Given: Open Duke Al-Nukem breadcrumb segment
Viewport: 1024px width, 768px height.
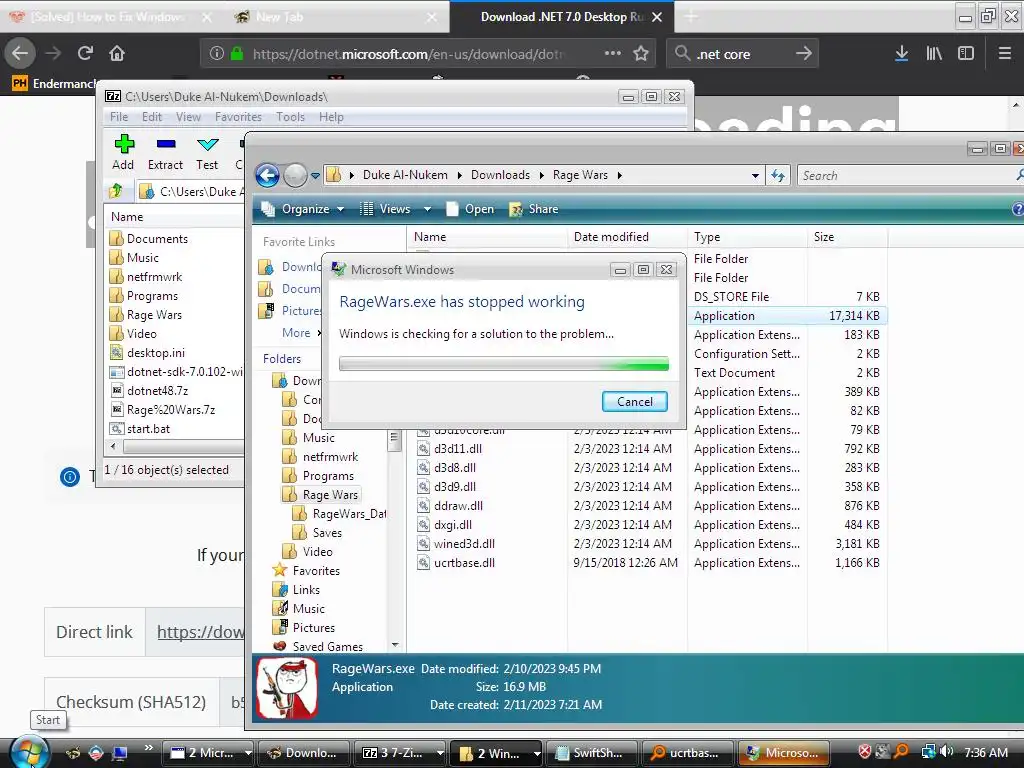Looking at the screenshot, I should click(405, 175).
